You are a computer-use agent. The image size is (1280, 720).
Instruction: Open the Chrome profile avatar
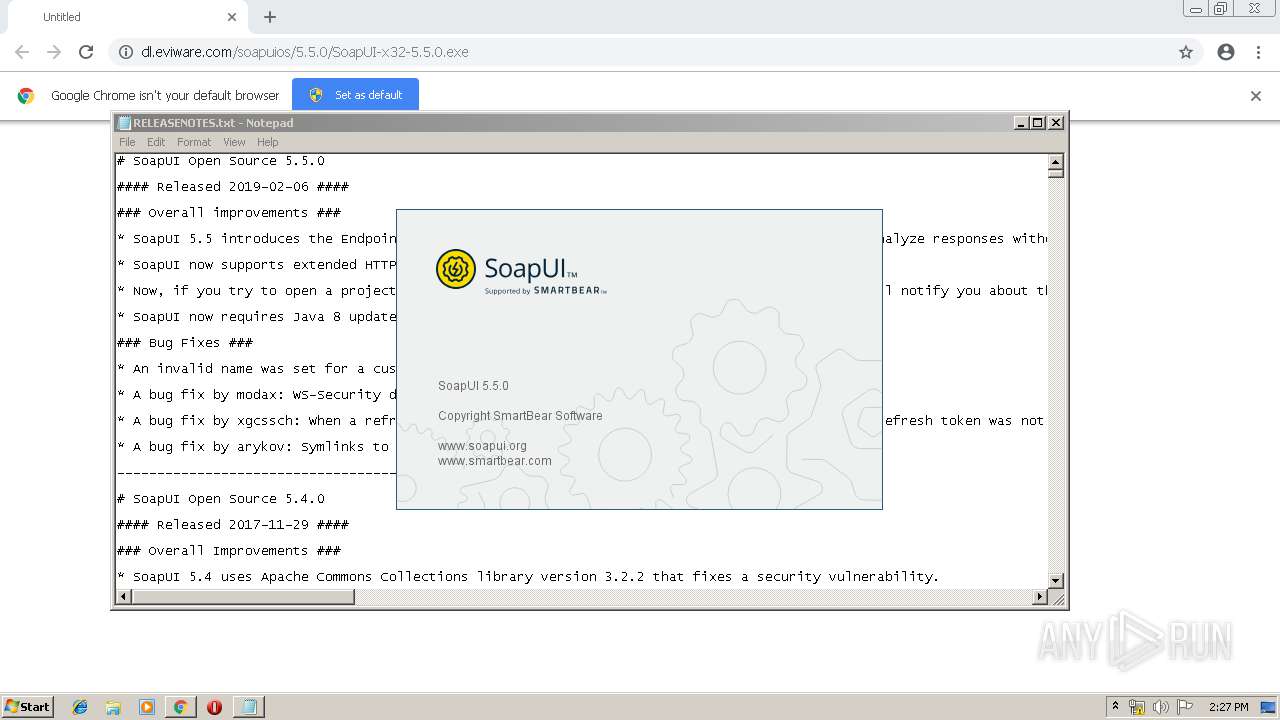click(x=1226, y=52)
